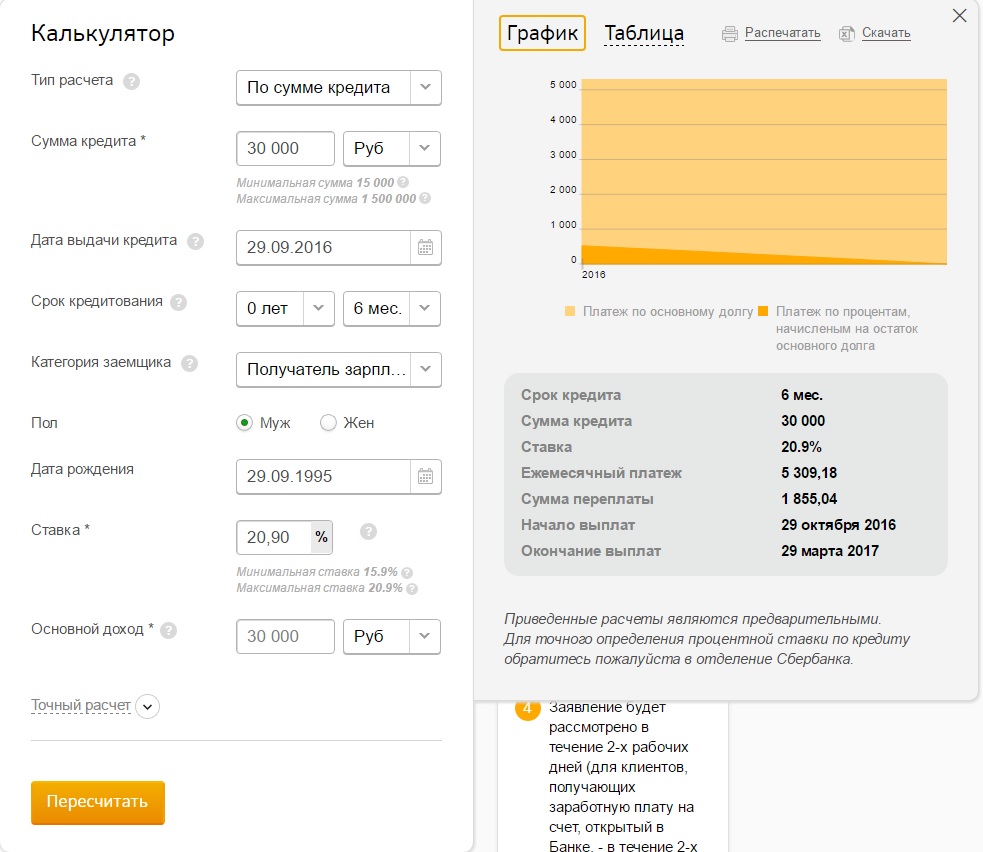The width and height of the screenshot is (983, 852).
Task: Open the Категория заемщика dropdown
Action: [x=338, y=369]
